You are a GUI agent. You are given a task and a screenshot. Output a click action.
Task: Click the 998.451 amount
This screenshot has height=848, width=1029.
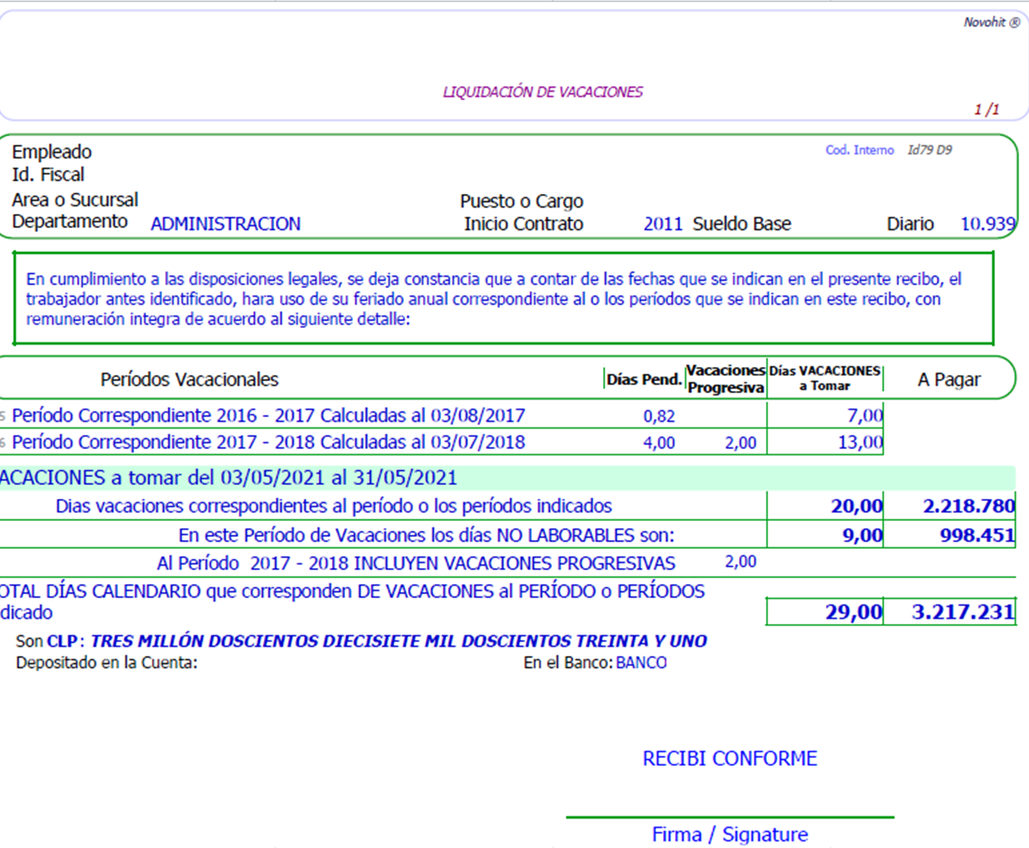coord(977,535)
